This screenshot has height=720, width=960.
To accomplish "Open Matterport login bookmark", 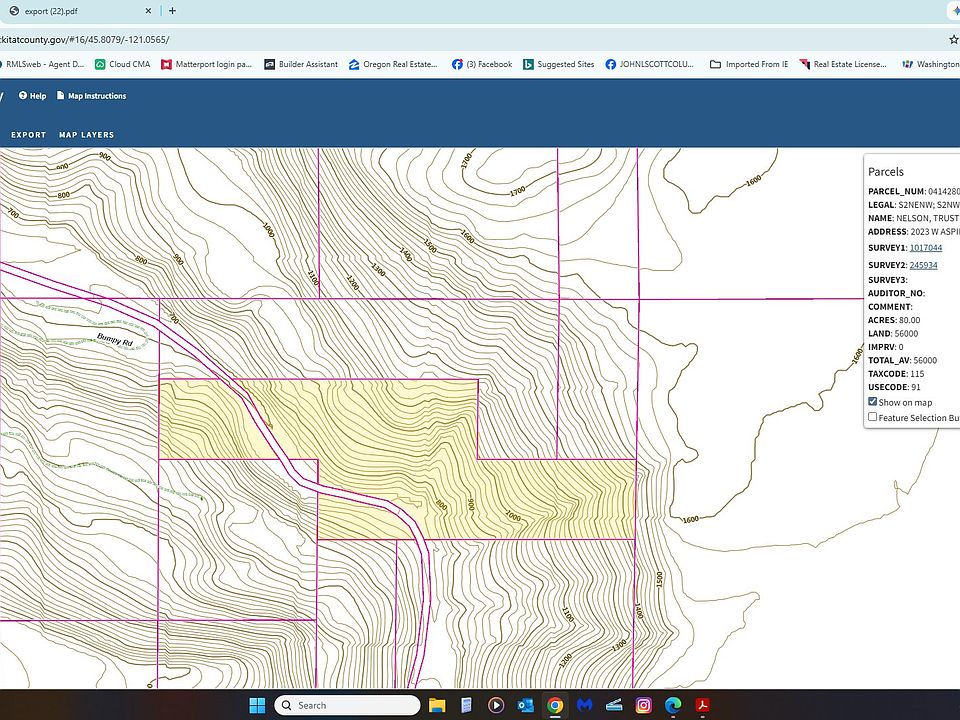I will coord(206,64).
